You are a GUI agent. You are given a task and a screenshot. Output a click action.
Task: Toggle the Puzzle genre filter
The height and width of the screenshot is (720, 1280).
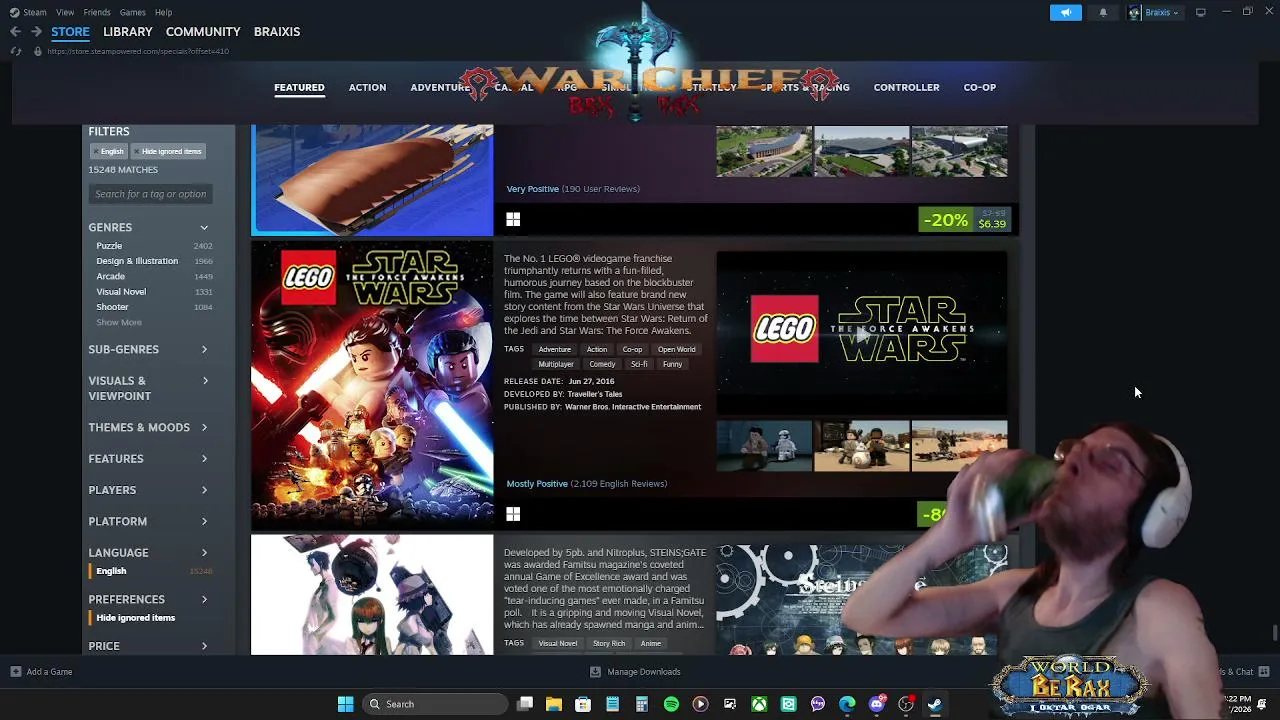pyautogui.click(x=109, y=246)
